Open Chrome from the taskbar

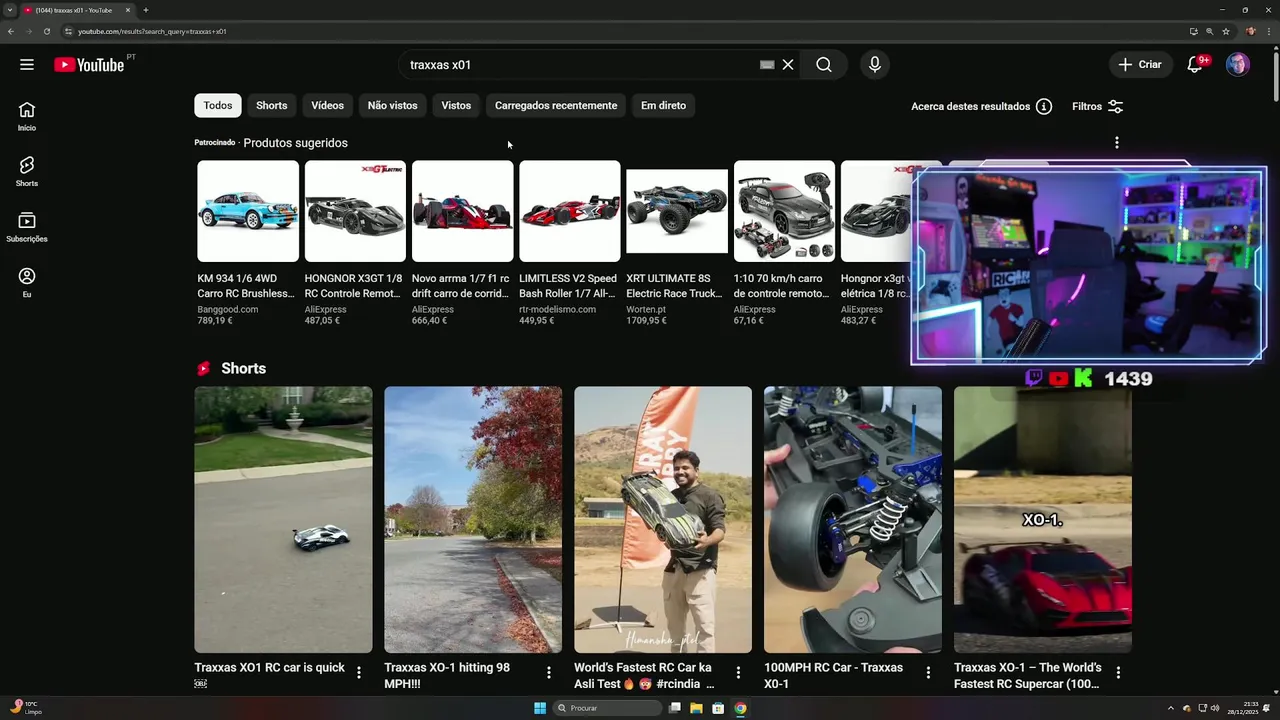click(x=740, y=708)
